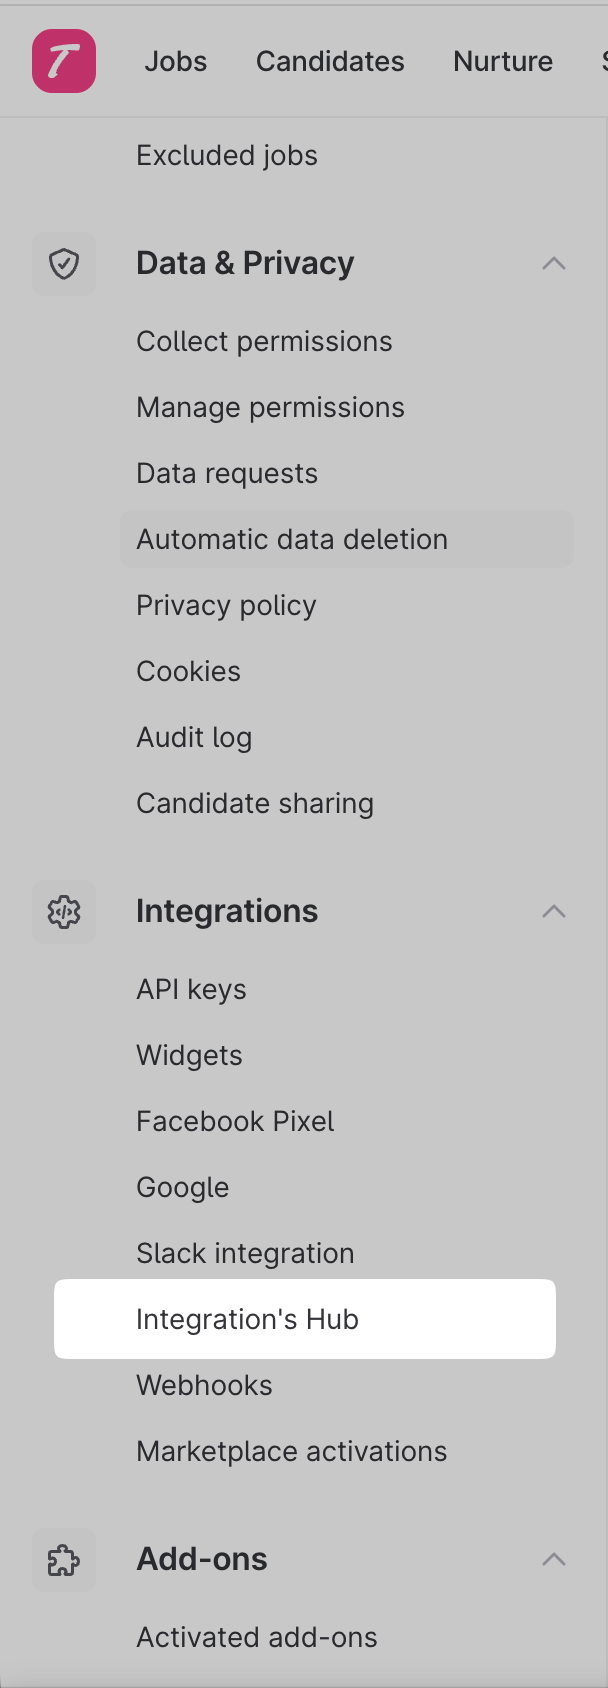The width and height of the screenshot is (608, 1688).
Task: Click the Integrations gear icon
Action: tap(64, 912)
